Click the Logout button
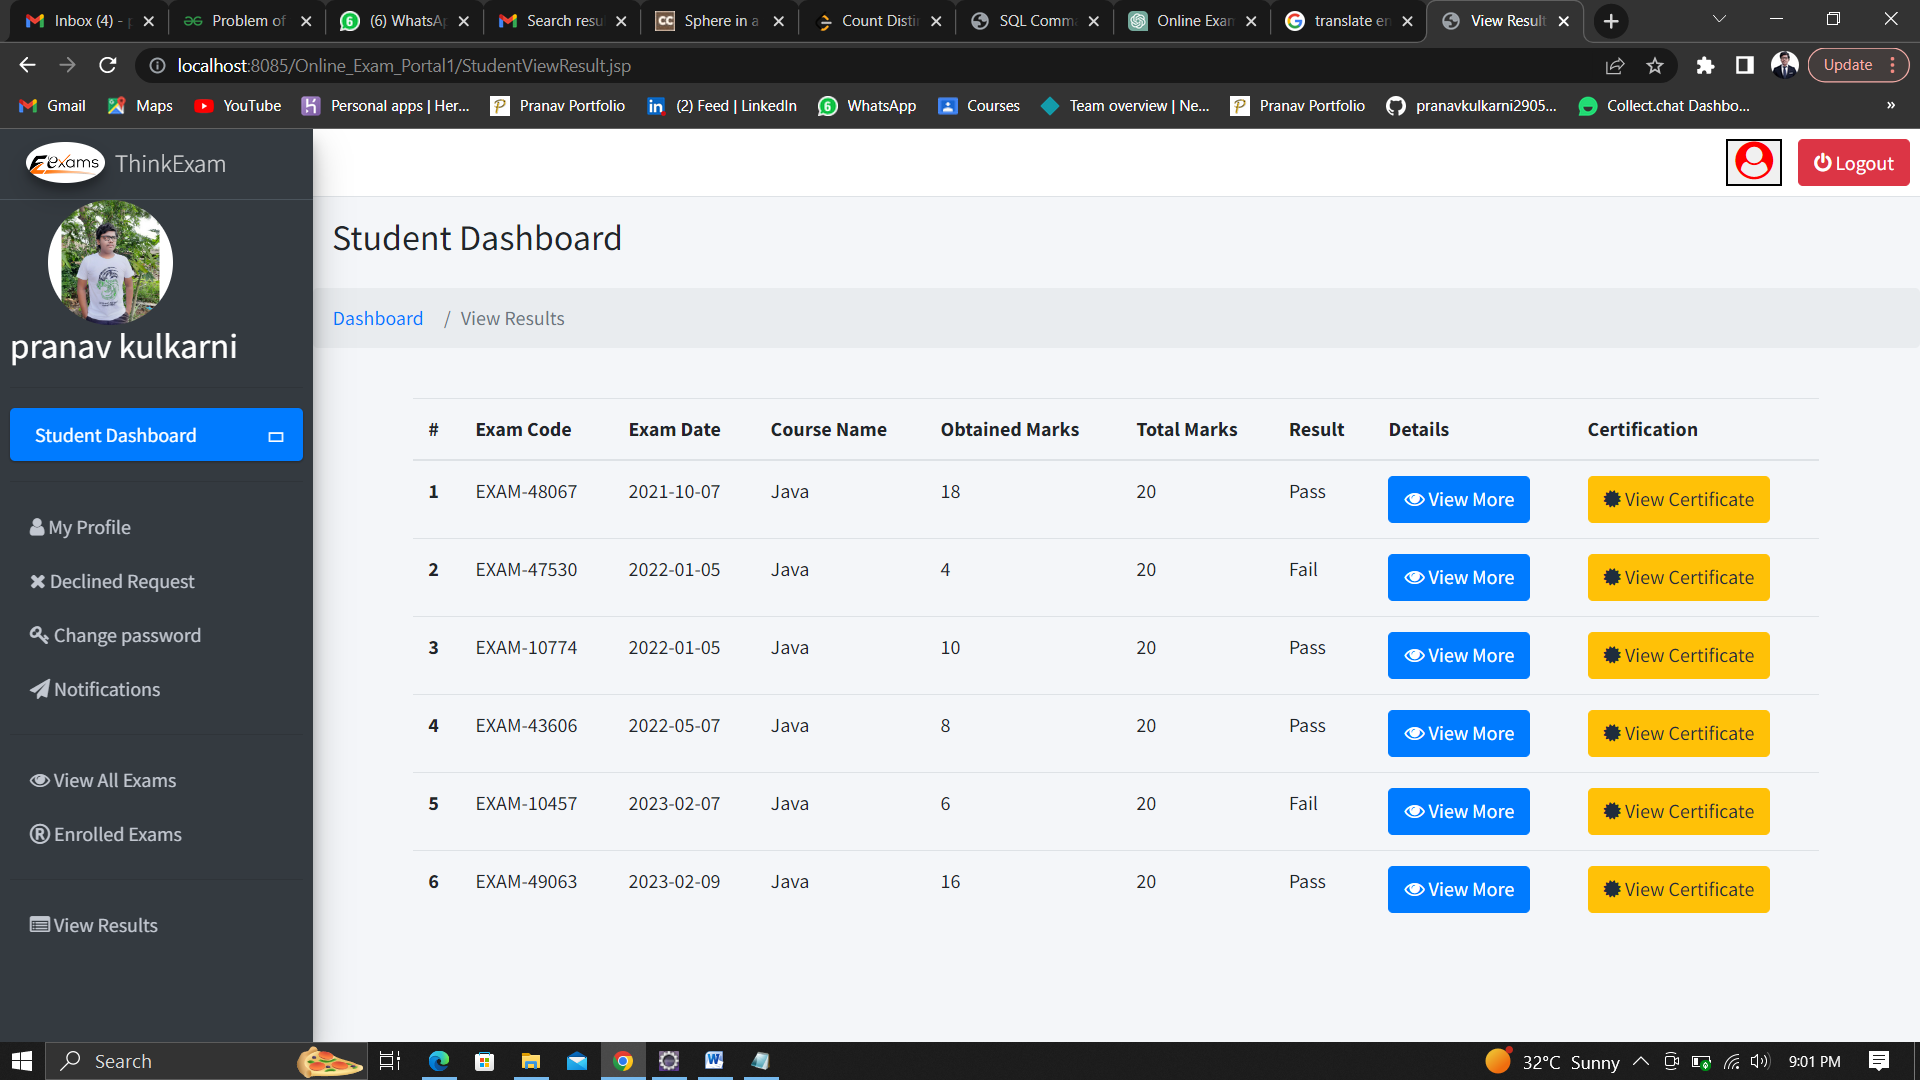1920x1080 pixels. pyautogui.click(x=1853, y=162)
